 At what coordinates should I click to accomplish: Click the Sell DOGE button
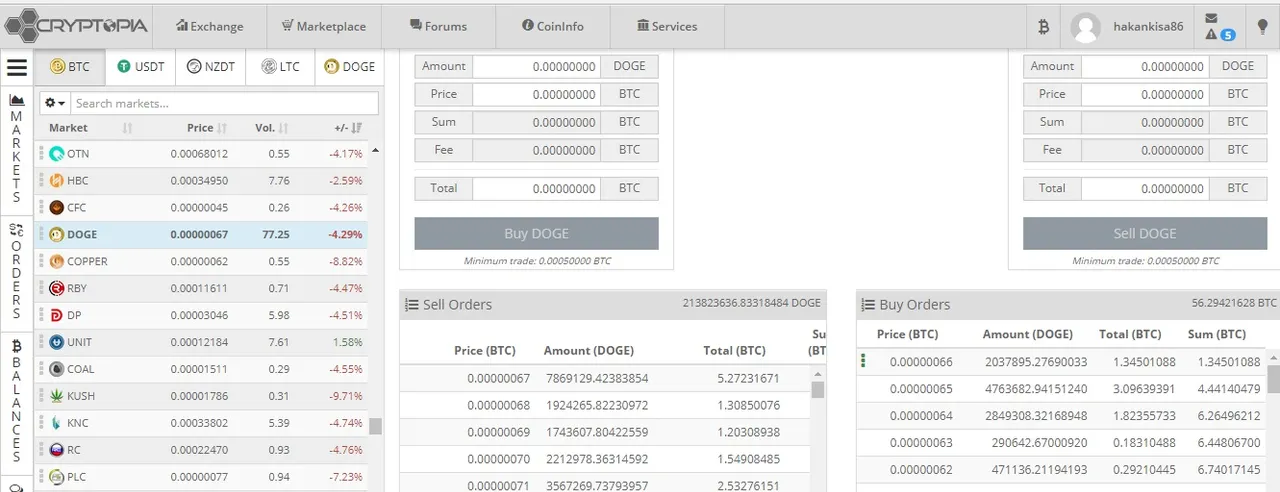pyautogui.click(x=1144, y=233)
